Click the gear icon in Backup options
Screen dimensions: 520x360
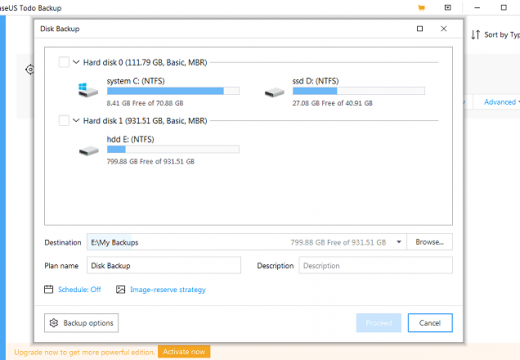(54, 323)
